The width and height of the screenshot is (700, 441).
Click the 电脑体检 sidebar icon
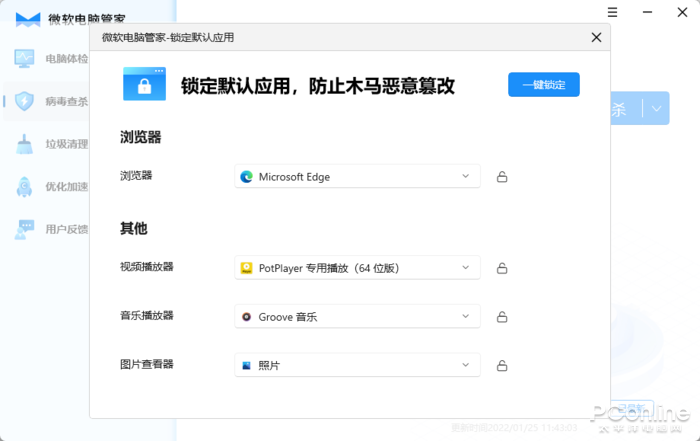(25, 58)
